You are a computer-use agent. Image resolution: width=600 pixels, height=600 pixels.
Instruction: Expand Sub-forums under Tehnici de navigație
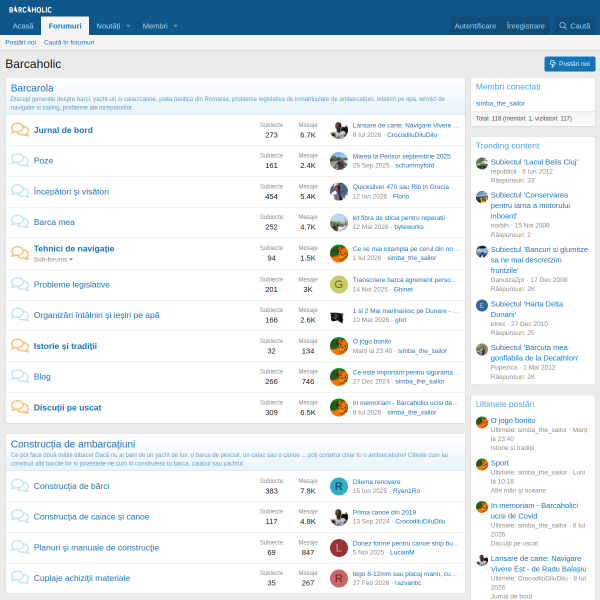tap(53, 259)
